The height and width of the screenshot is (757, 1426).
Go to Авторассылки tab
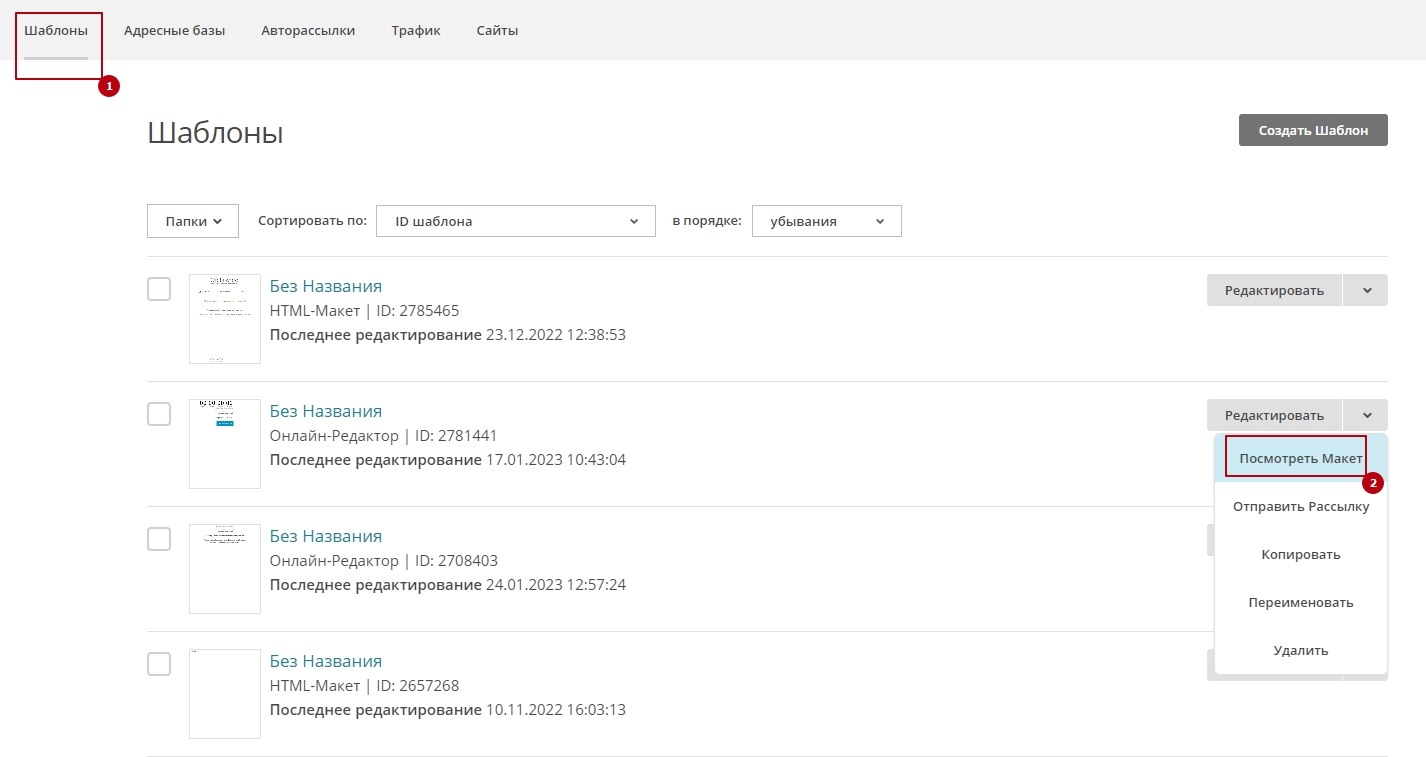pos(308,31)
